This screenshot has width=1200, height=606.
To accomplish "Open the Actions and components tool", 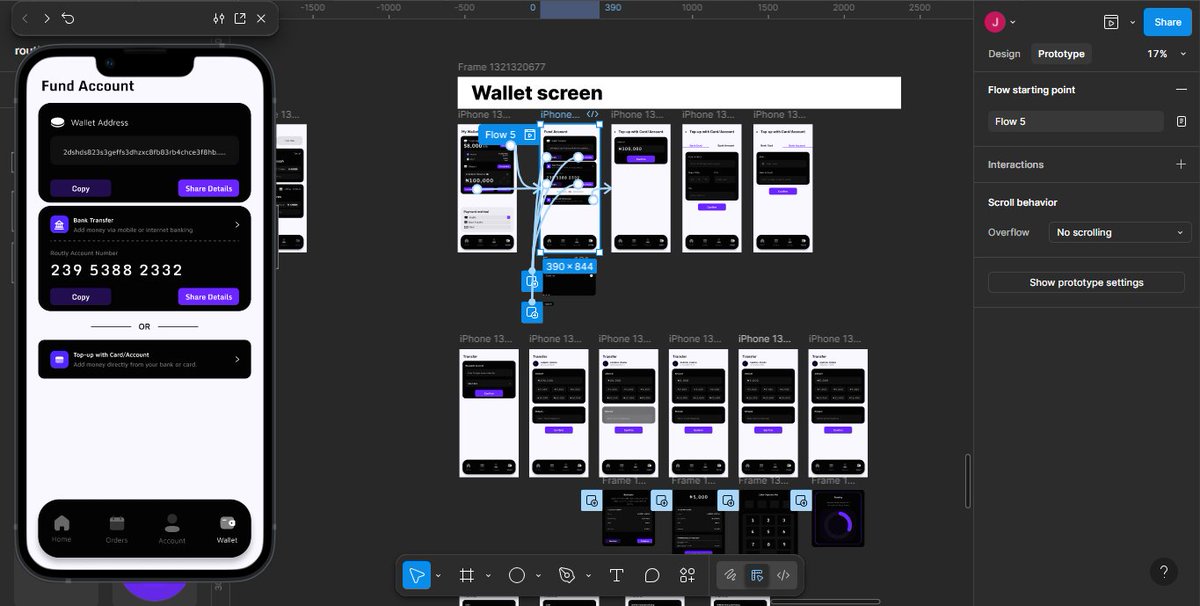I will pyautogui.click(x=687, y=575).
